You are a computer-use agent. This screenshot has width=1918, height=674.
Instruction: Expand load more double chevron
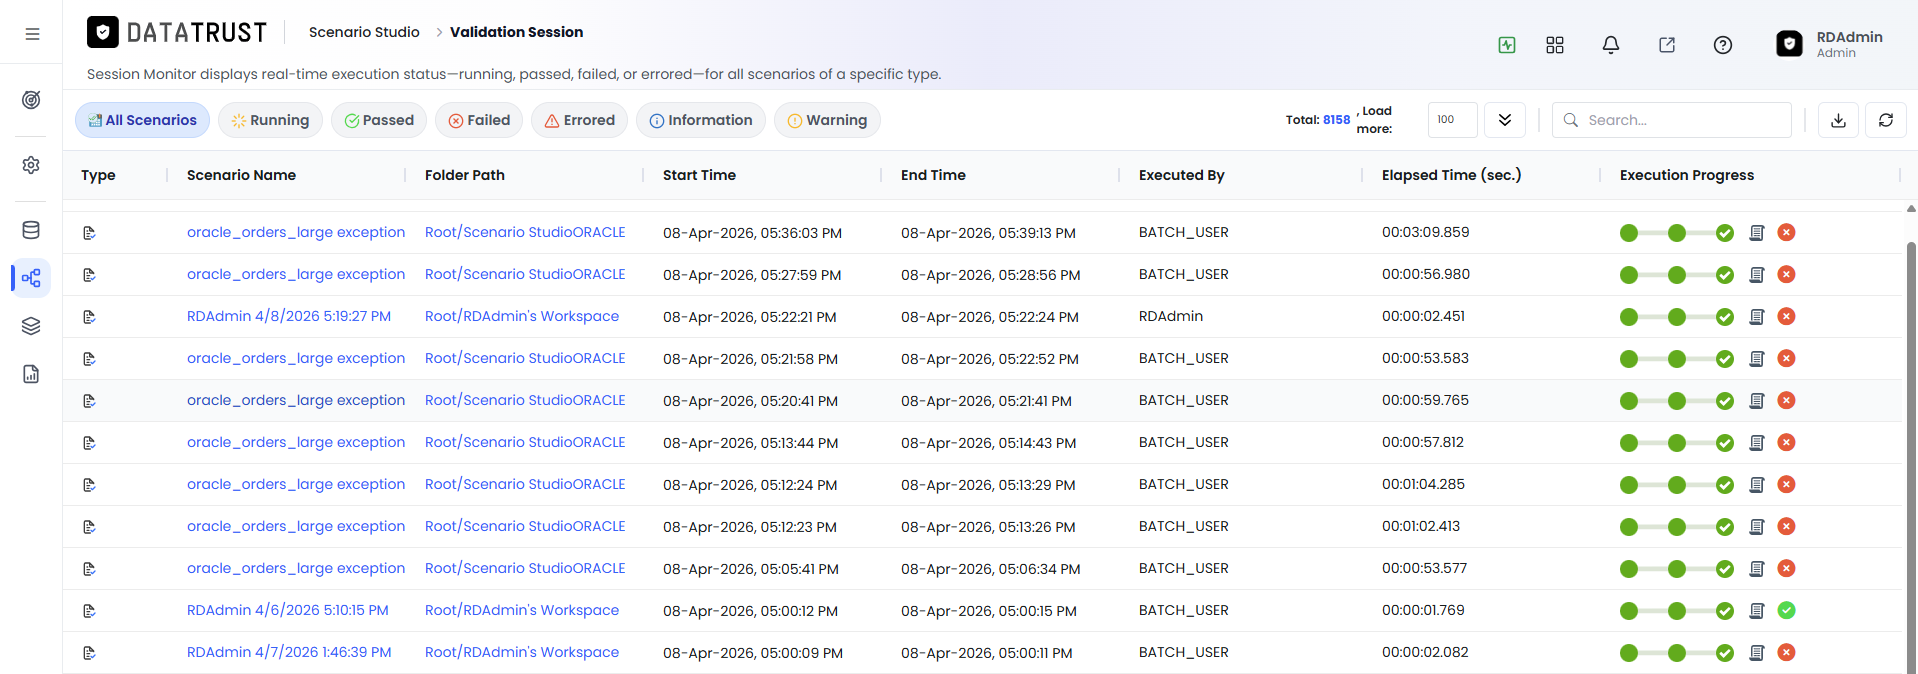coord(1505,120)
